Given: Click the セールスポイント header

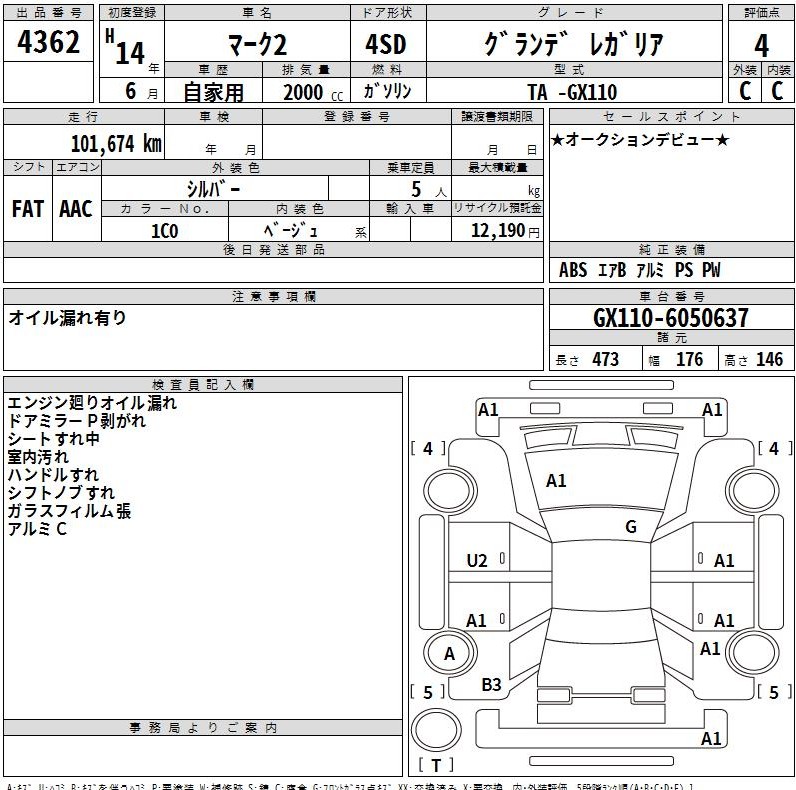Looking at the screenshot, I should point(672,116).
